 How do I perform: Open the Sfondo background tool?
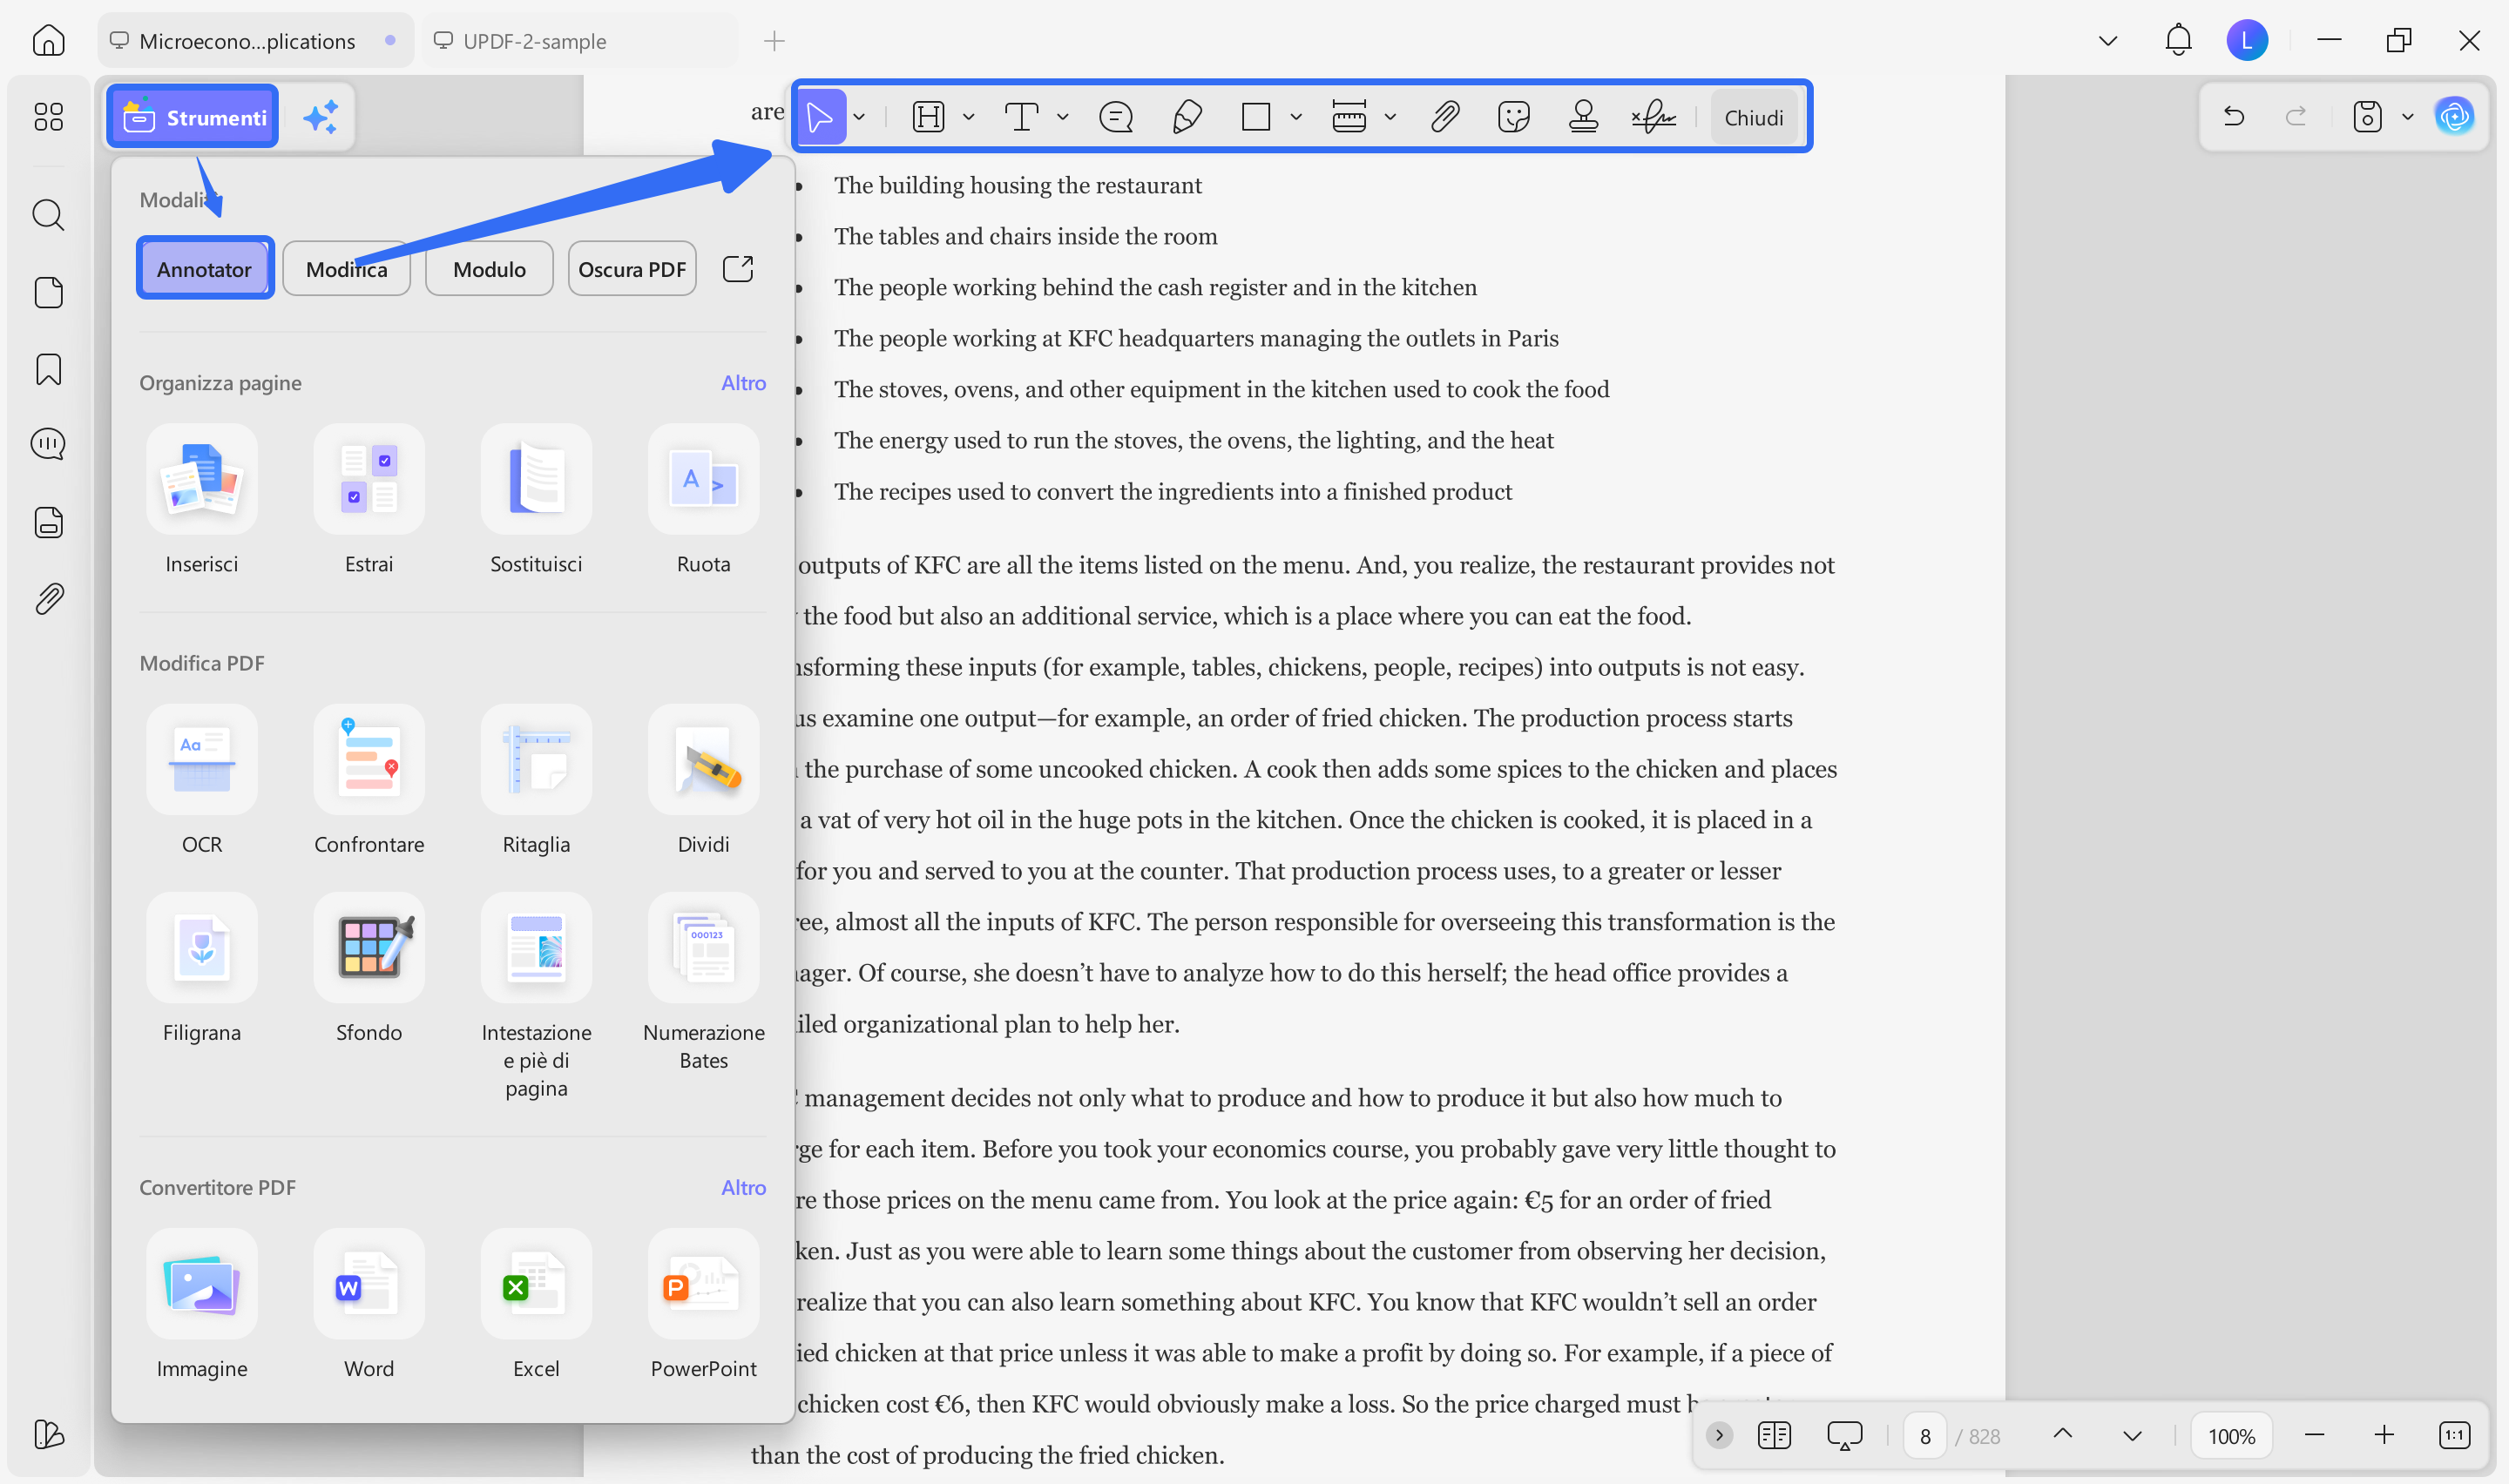coord(369,968)
